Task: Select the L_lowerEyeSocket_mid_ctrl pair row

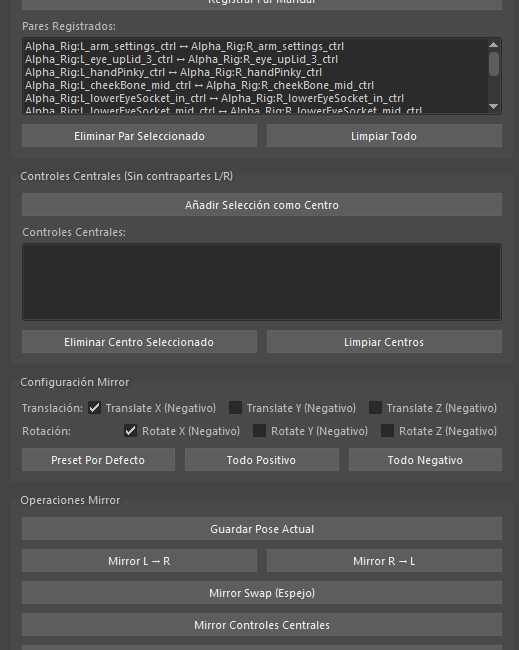Action: point(256,109)
